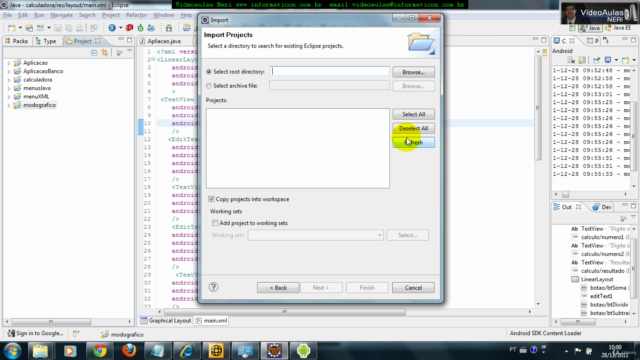Viewport: 640px width, 360px height.
Task: Click Deselect All button
Action: (413, 128)
